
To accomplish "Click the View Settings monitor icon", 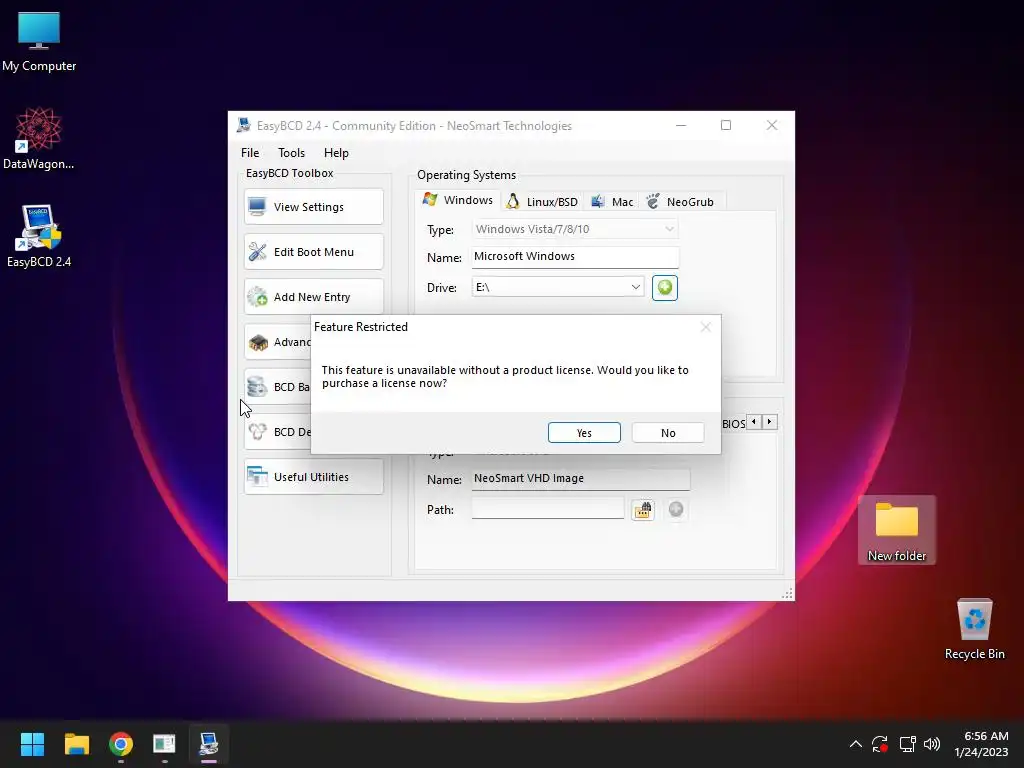I will [257, 206].
